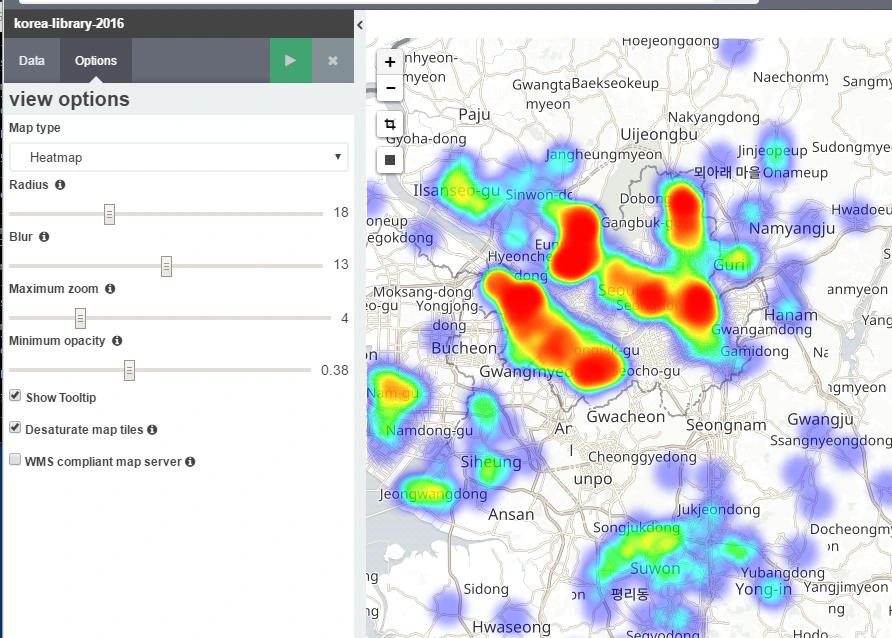Click the Bucheon label on the map

coord(464,348)
